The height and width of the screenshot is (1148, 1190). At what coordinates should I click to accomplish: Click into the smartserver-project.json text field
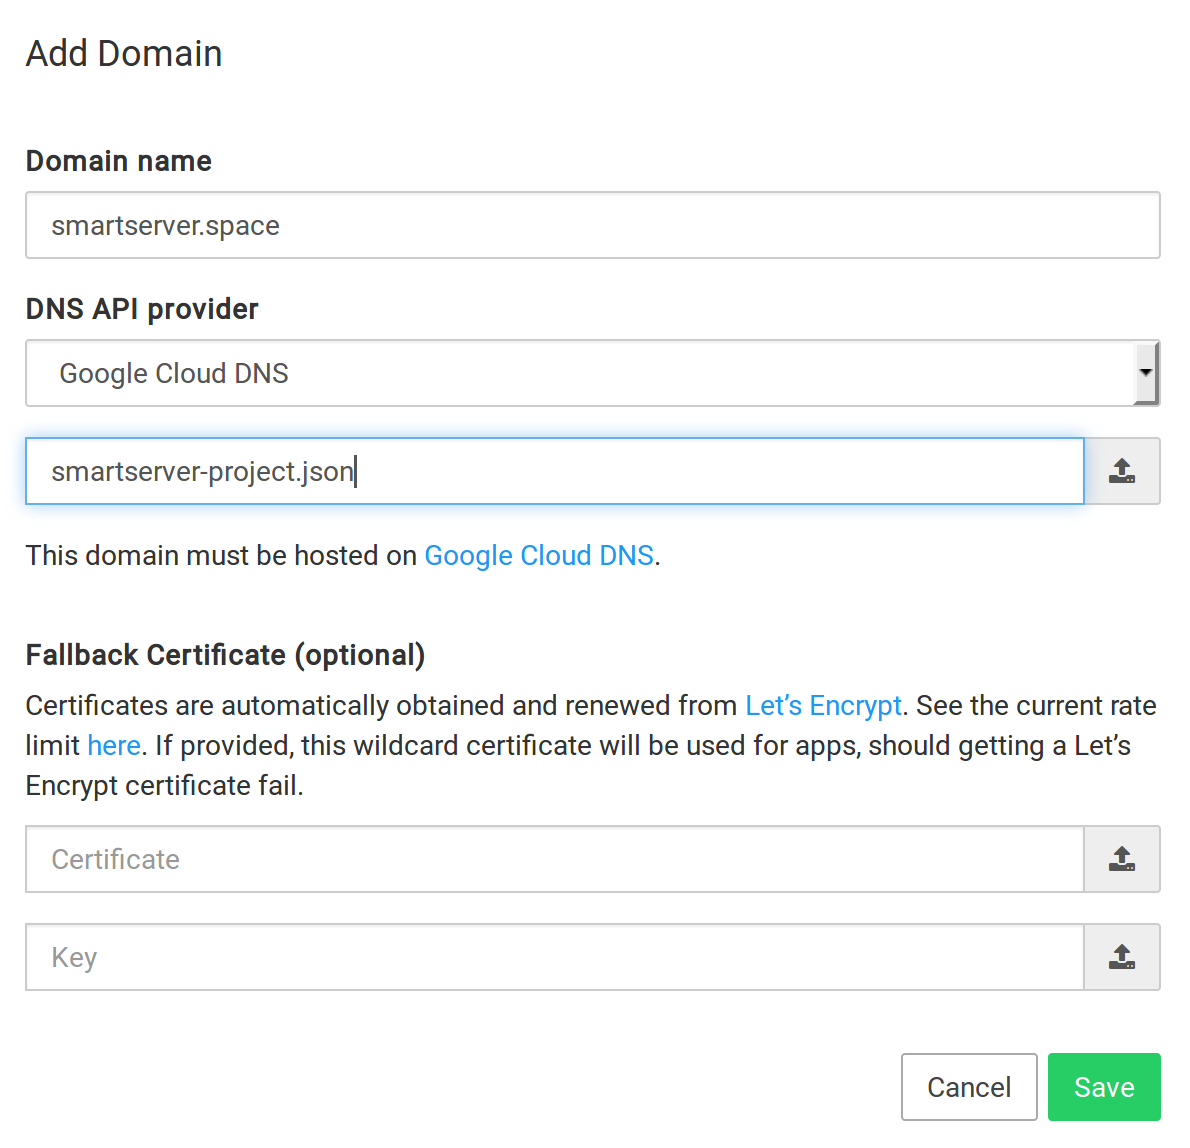[554, 471]
